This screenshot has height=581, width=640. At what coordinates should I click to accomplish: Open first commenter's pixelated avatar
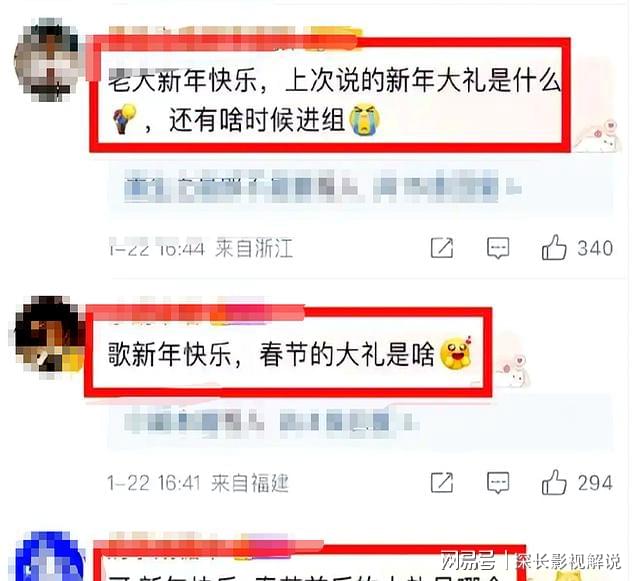click(47, 60)
